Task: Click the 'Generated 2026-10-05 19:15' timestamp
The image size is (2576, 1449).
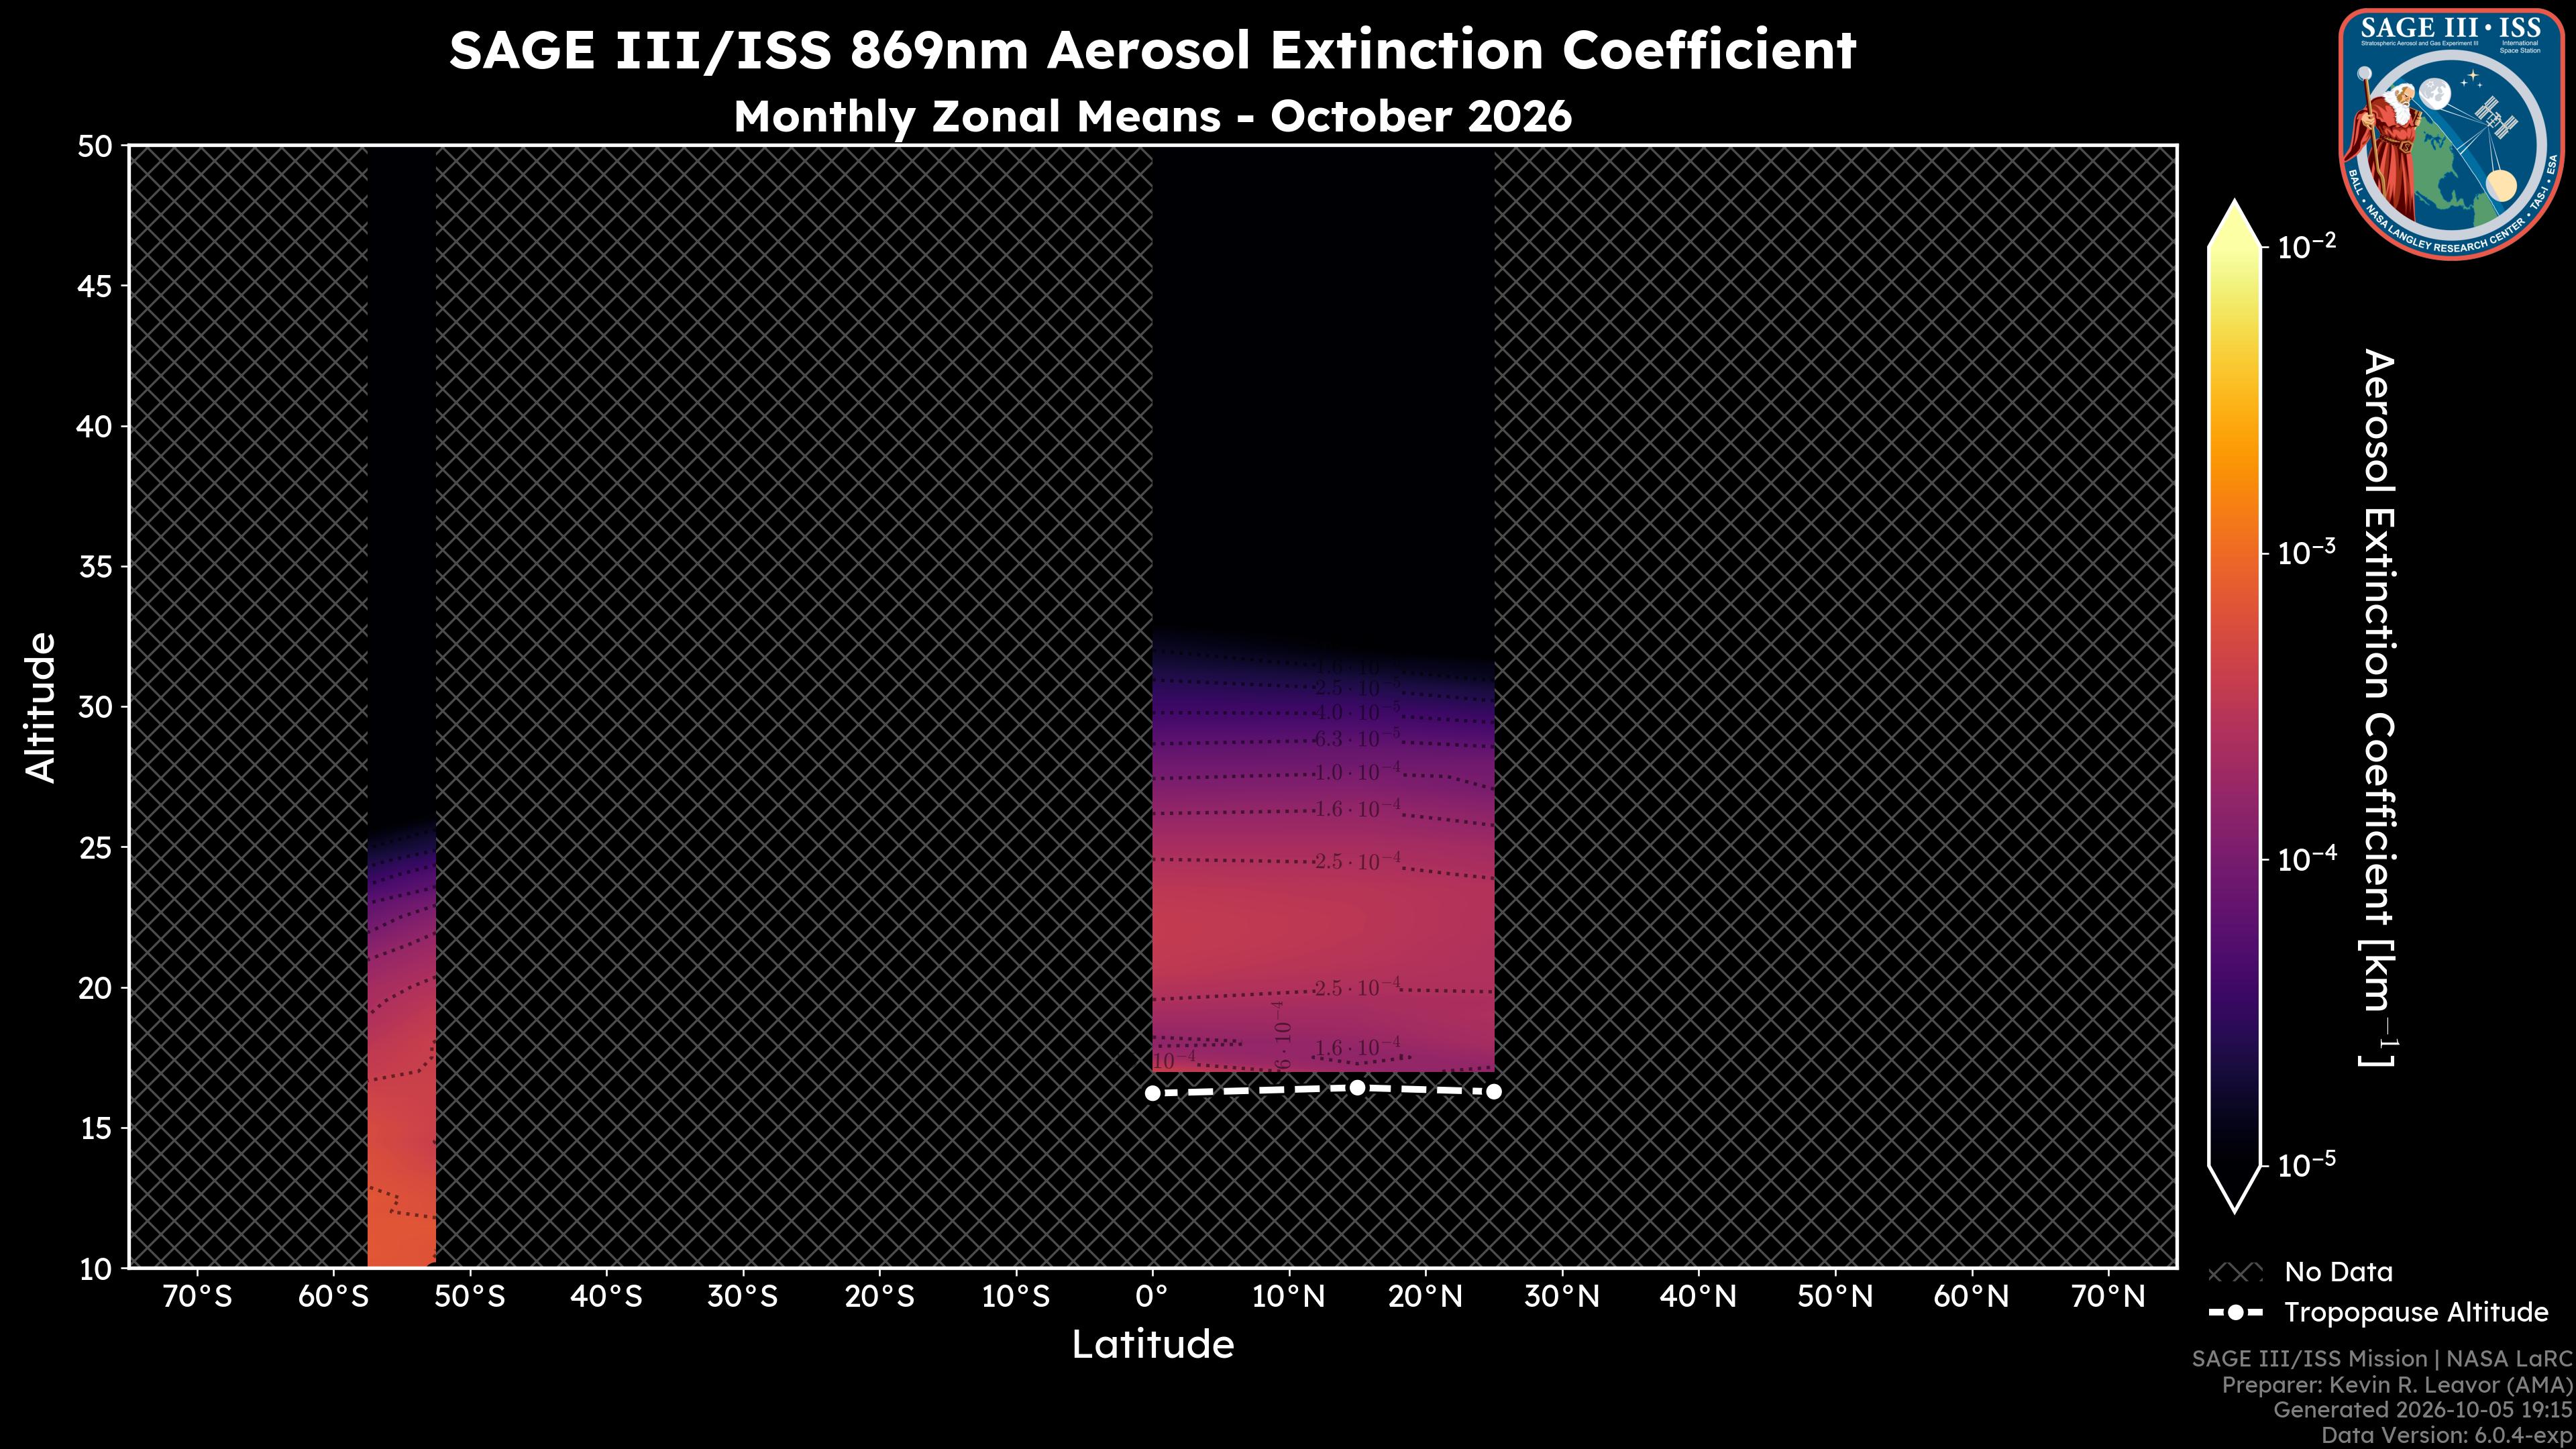Action: point(2422,1410)
